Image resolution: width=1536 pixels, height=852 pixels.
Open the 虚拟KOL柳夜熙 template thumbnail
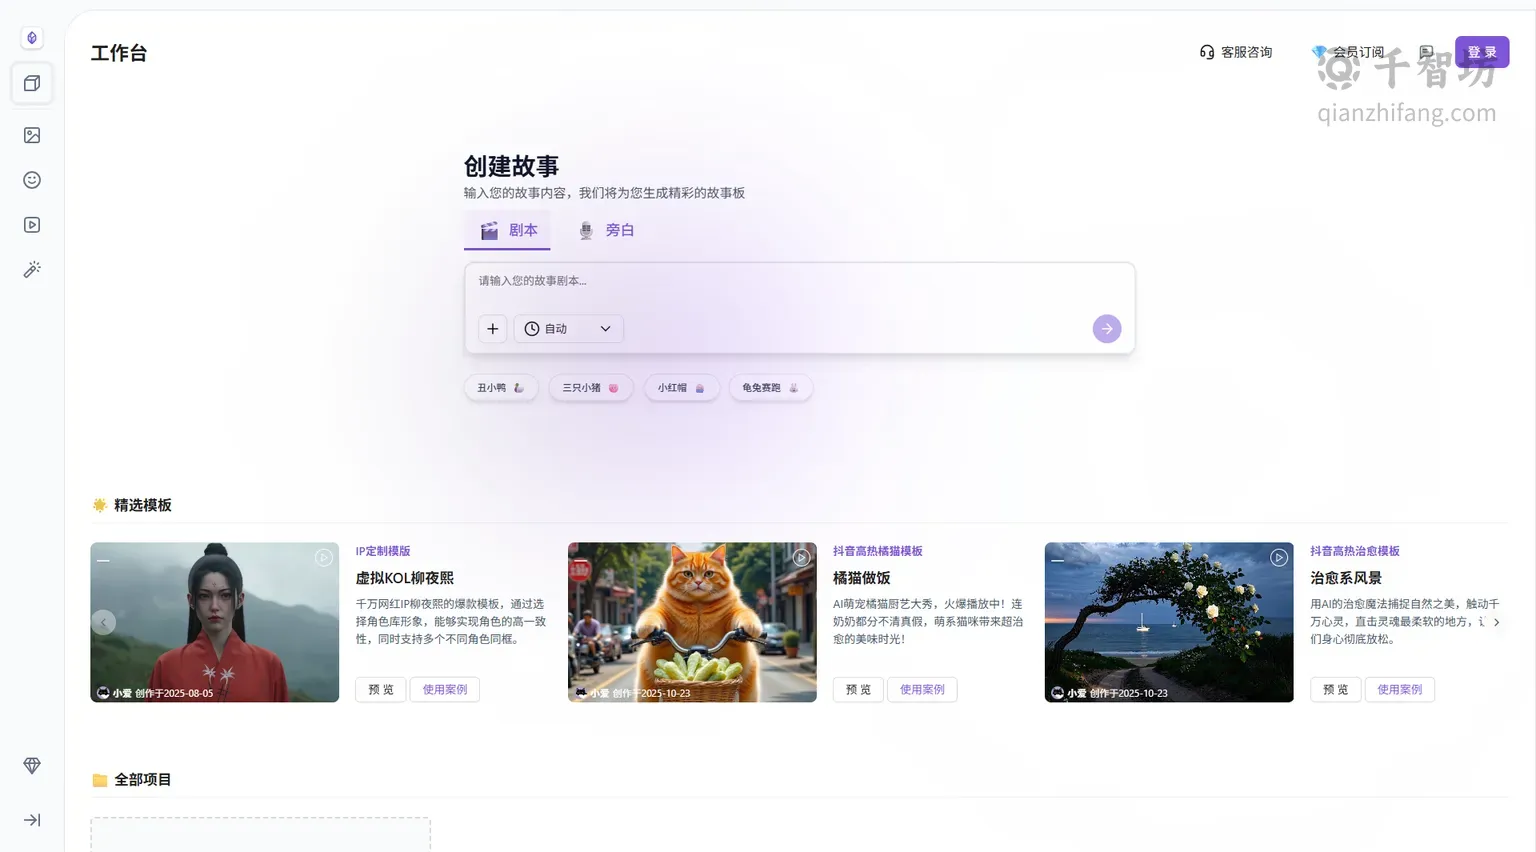point(214,622)
